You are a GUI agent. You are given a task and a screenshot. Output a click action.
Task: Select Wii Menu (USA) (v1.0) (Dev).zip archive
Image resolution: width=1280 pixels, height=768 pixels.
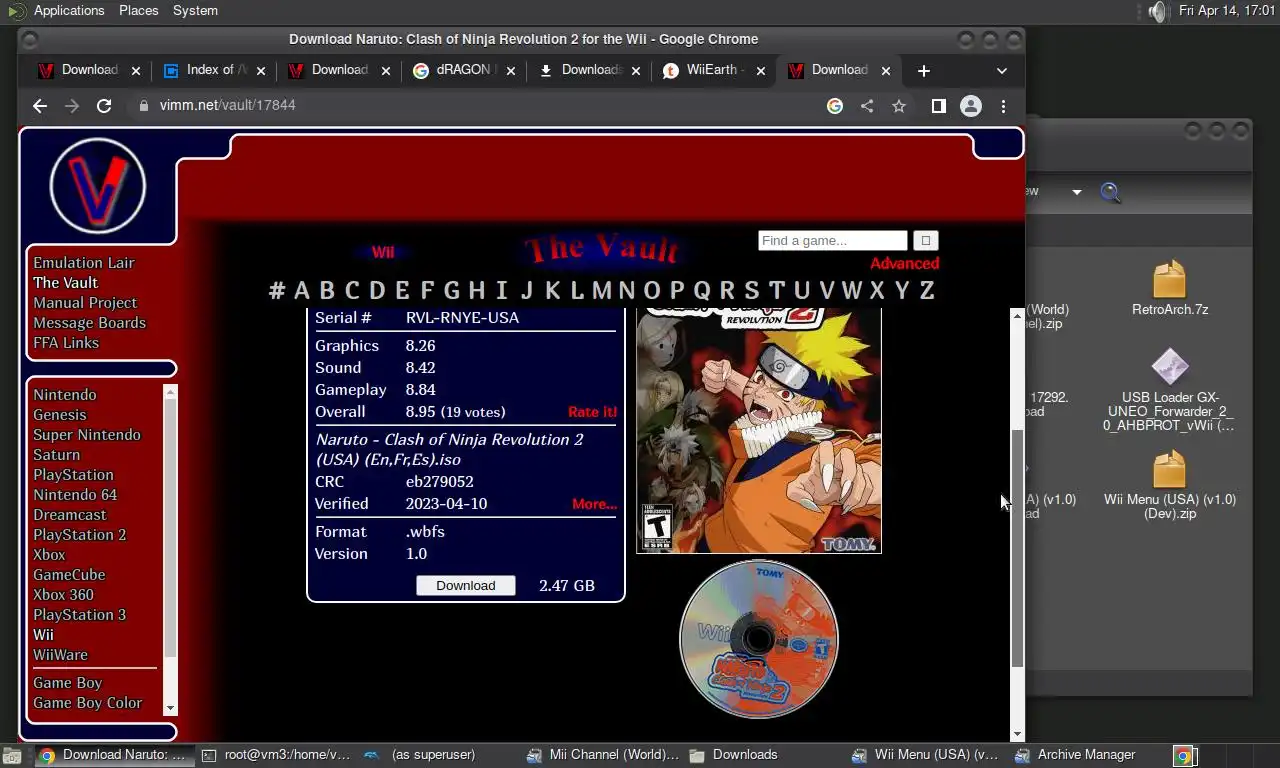pyautogui.click(x=1169, y=485)
